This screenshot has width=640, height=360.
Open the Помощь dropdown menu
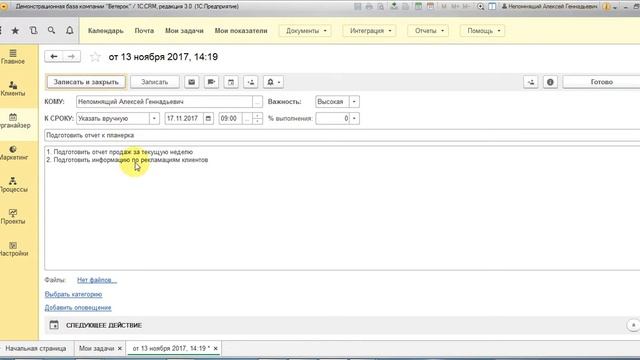click(482, 31)
